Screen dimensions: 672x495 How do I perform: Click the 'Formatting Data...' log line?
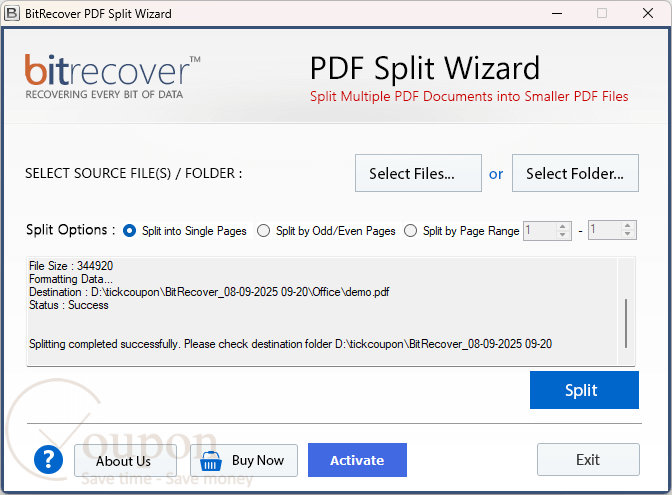tap(71, 279)
